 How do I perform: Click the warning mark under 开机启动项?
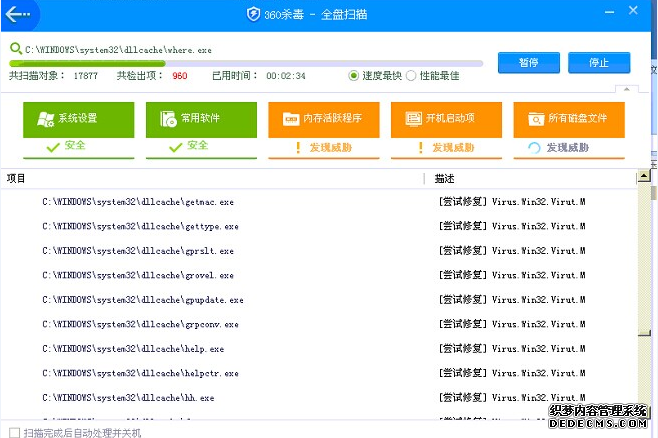tap(420, 148)
